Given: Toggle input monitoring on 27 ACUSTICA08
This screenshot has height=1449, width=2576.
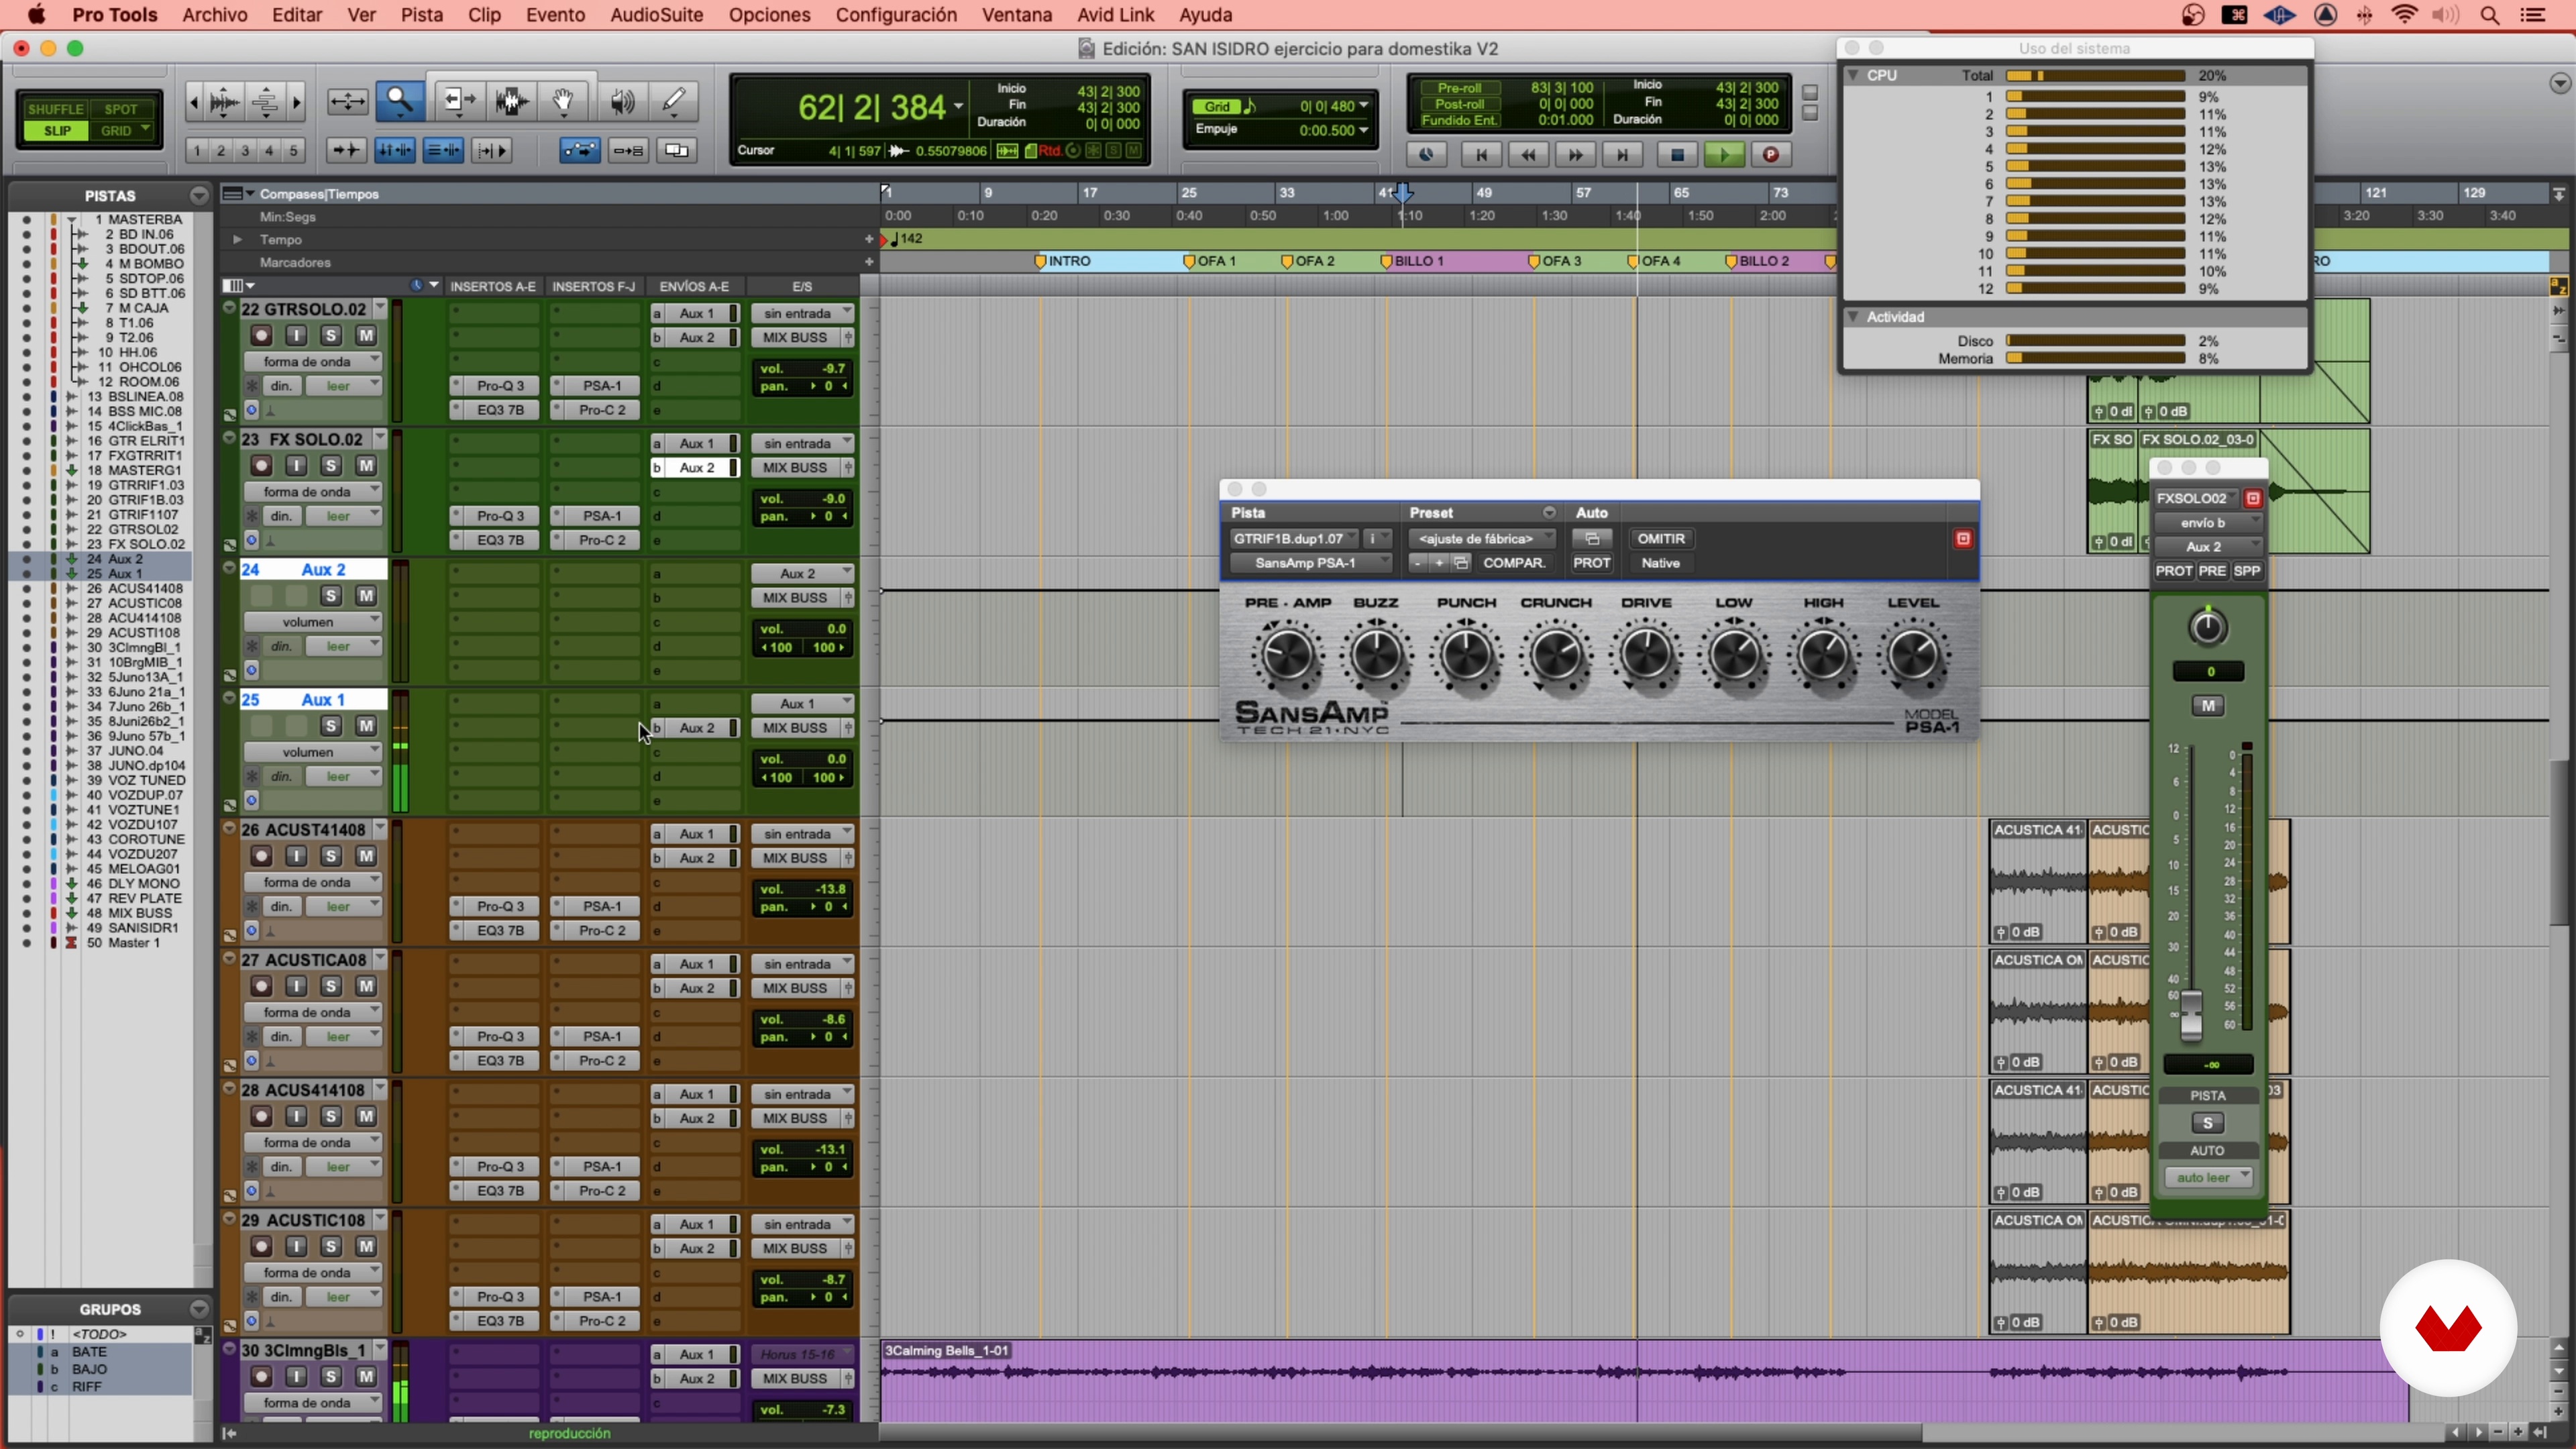Looking at the screenshot, I should pyautogui.click(x=296, y=986).
